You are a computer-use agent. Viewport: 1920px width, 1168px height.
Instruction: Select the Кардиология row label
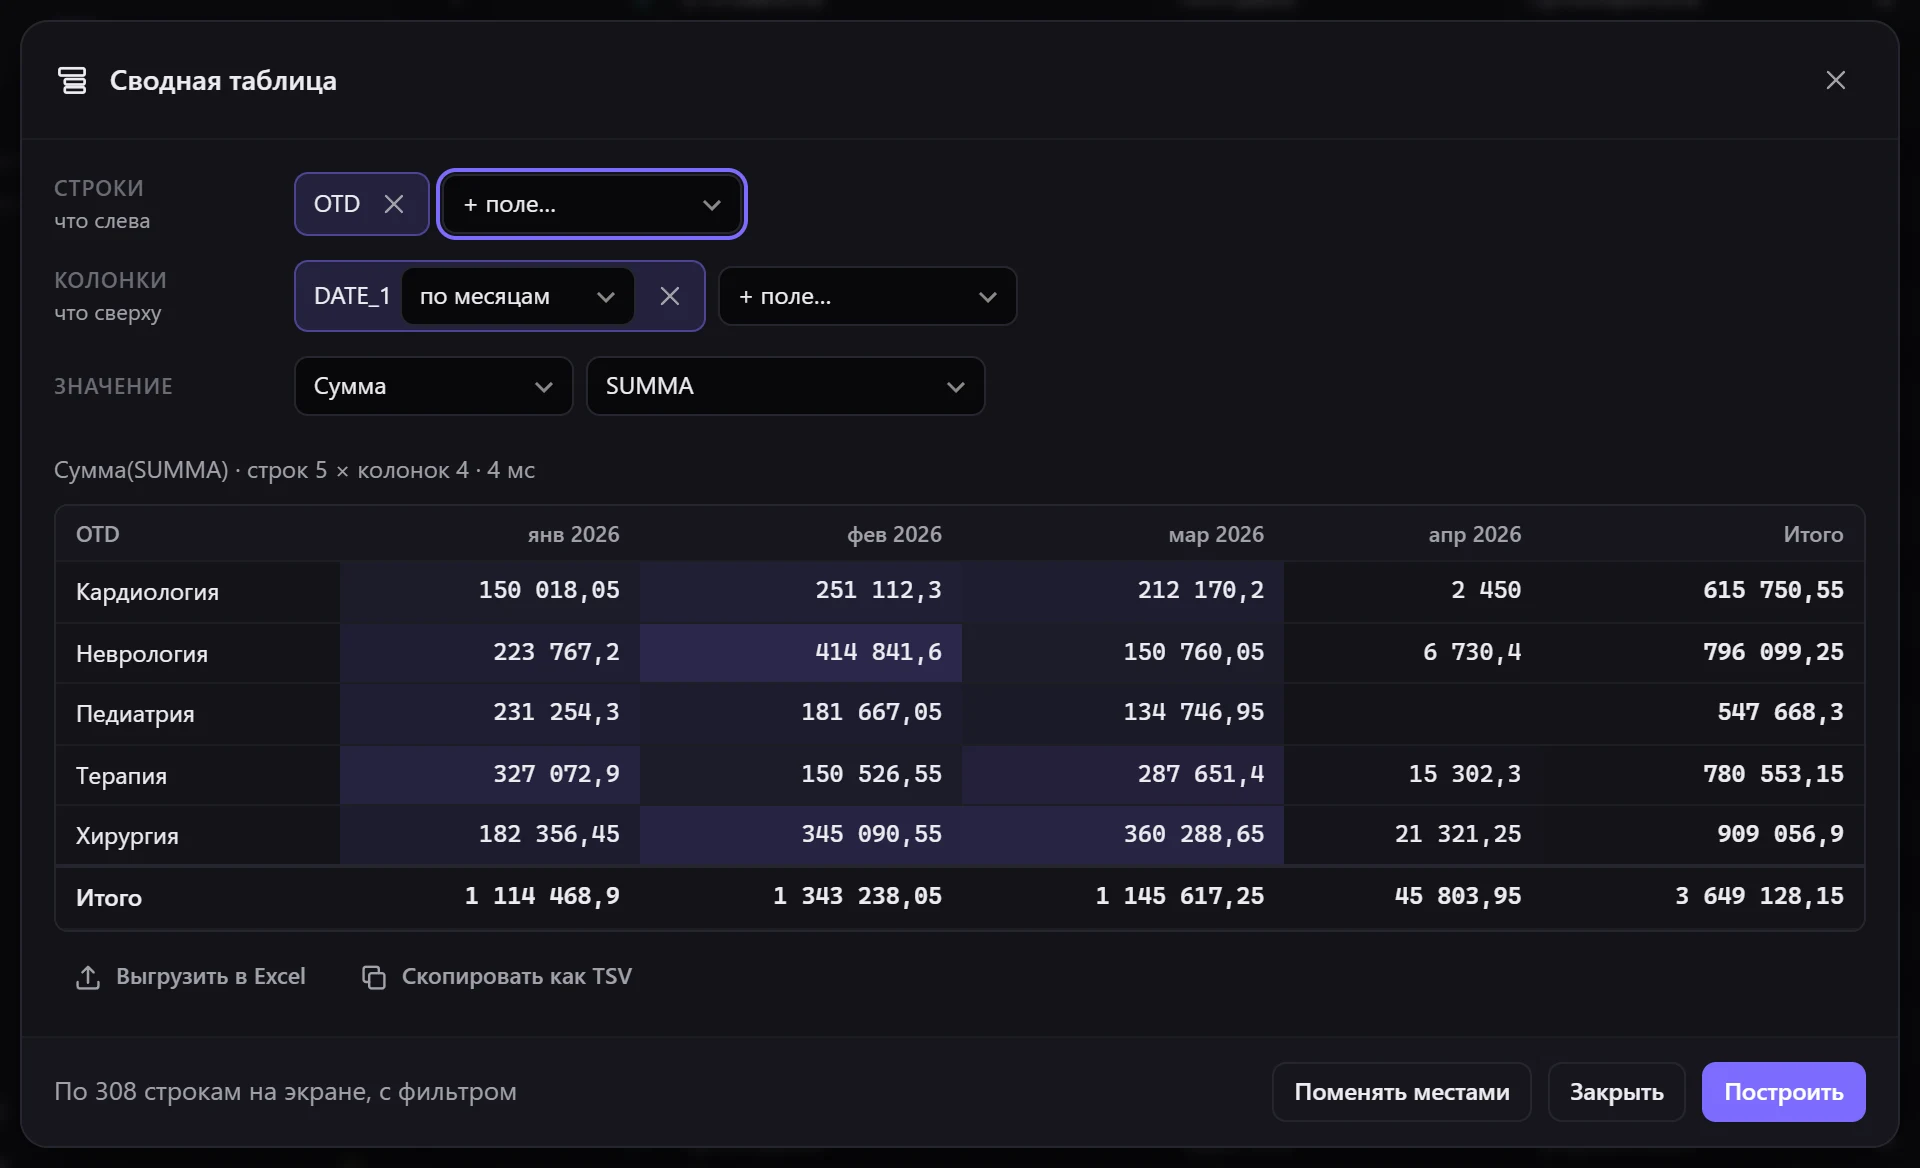click(x=147, y=592)
